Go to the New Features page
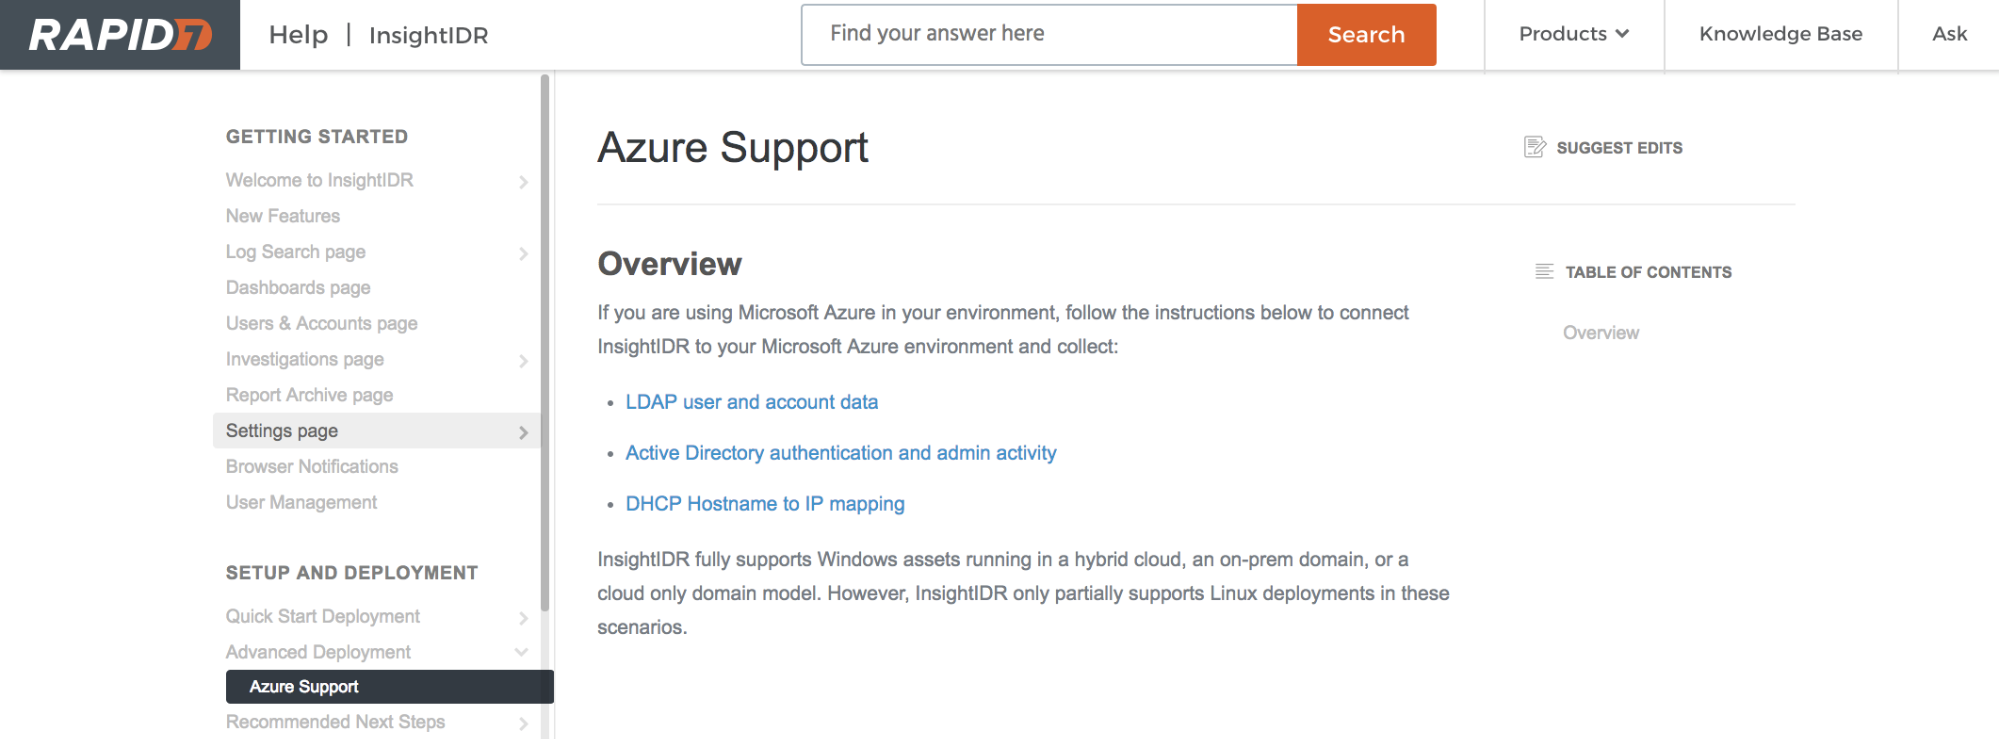The height and width of the screenshot is (739, 1999). tap(283, 216)
